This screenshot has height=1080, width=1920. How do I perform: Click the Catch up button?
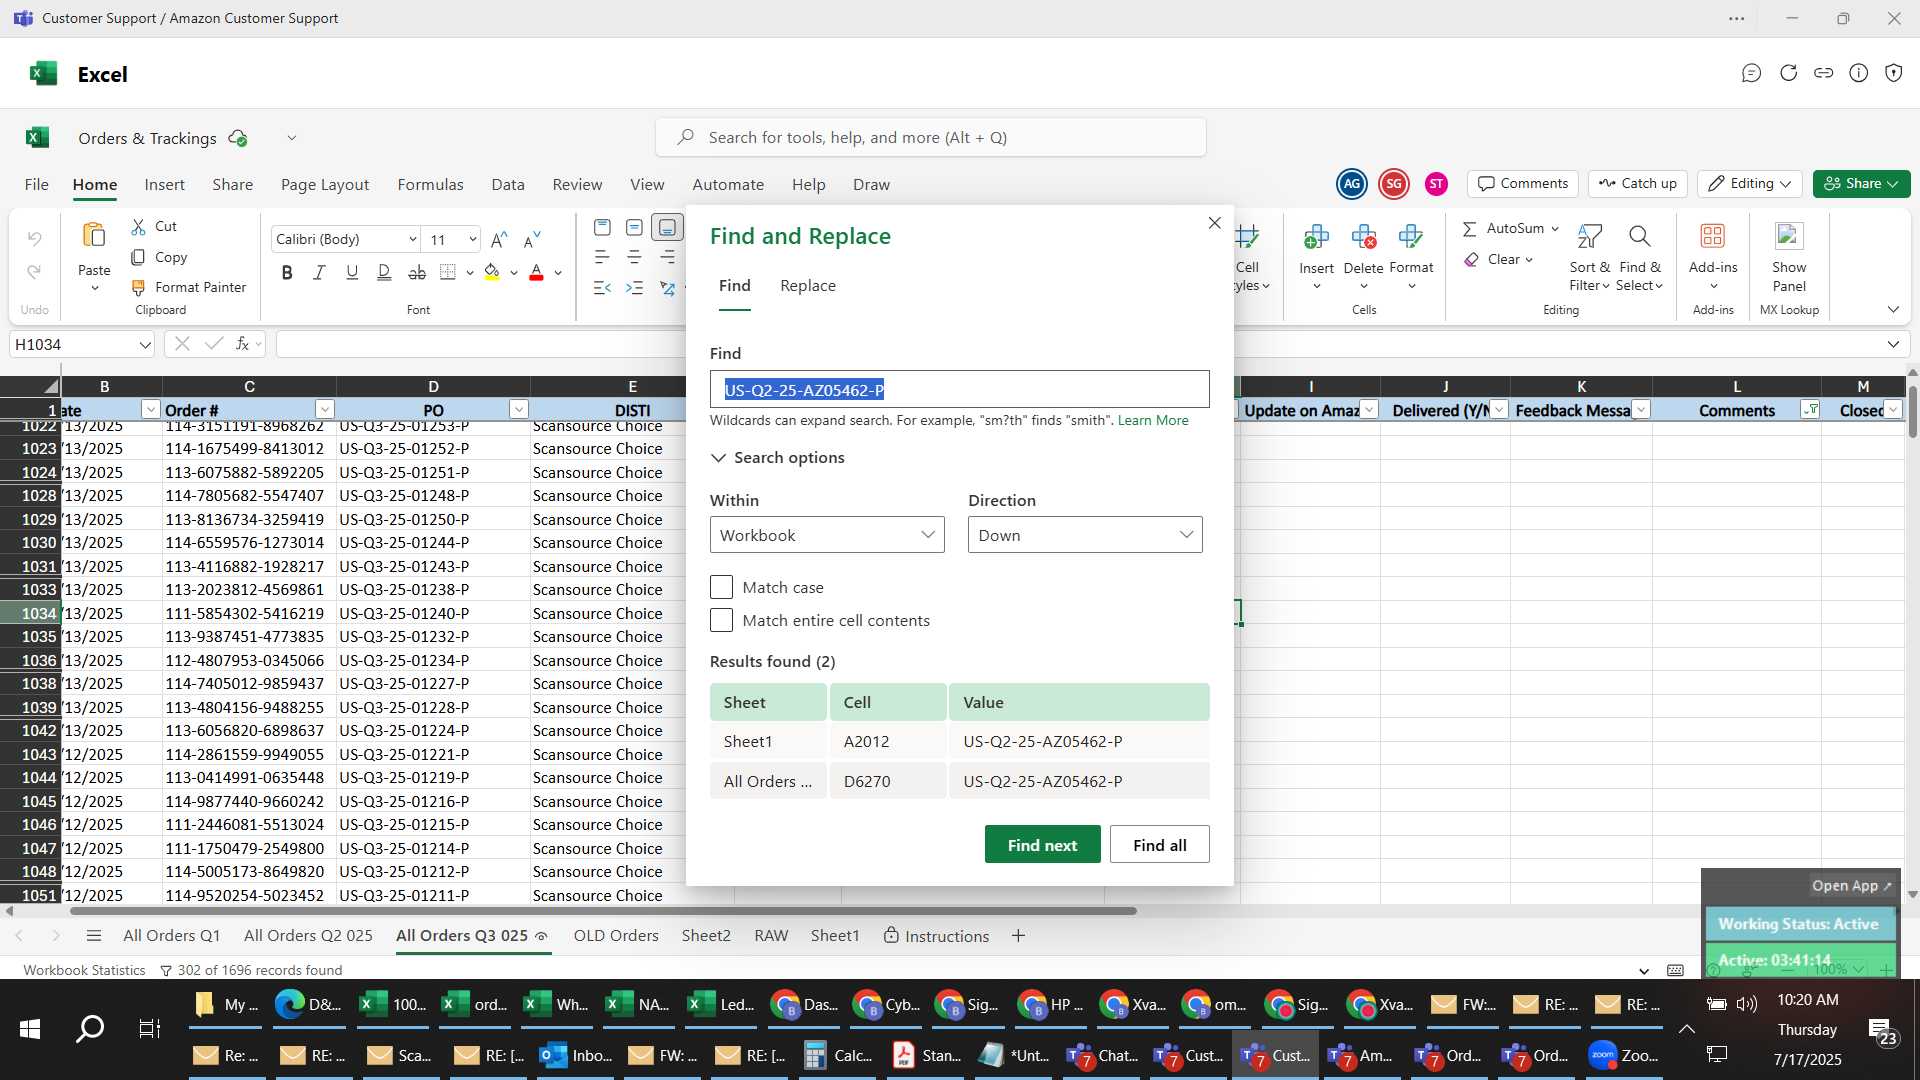click(x=1638, y=184)
